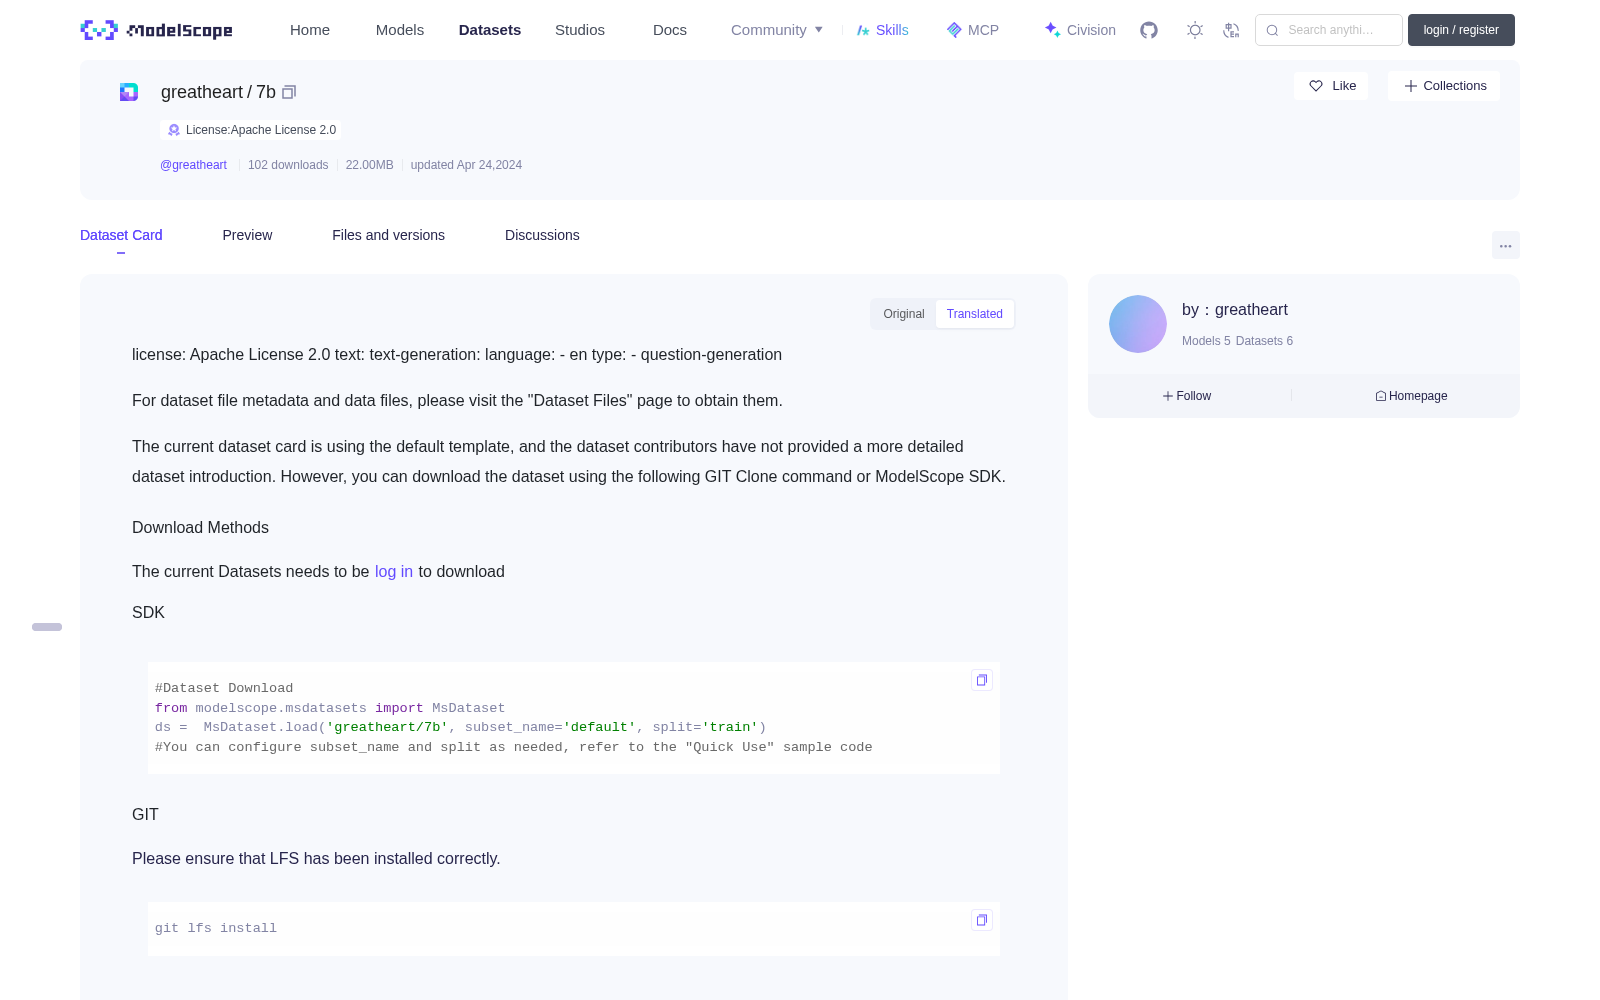Copy the SDK dataset download code
Image resolution: width=1600 pixels, height=1000 pixels.
click(982, 680)
